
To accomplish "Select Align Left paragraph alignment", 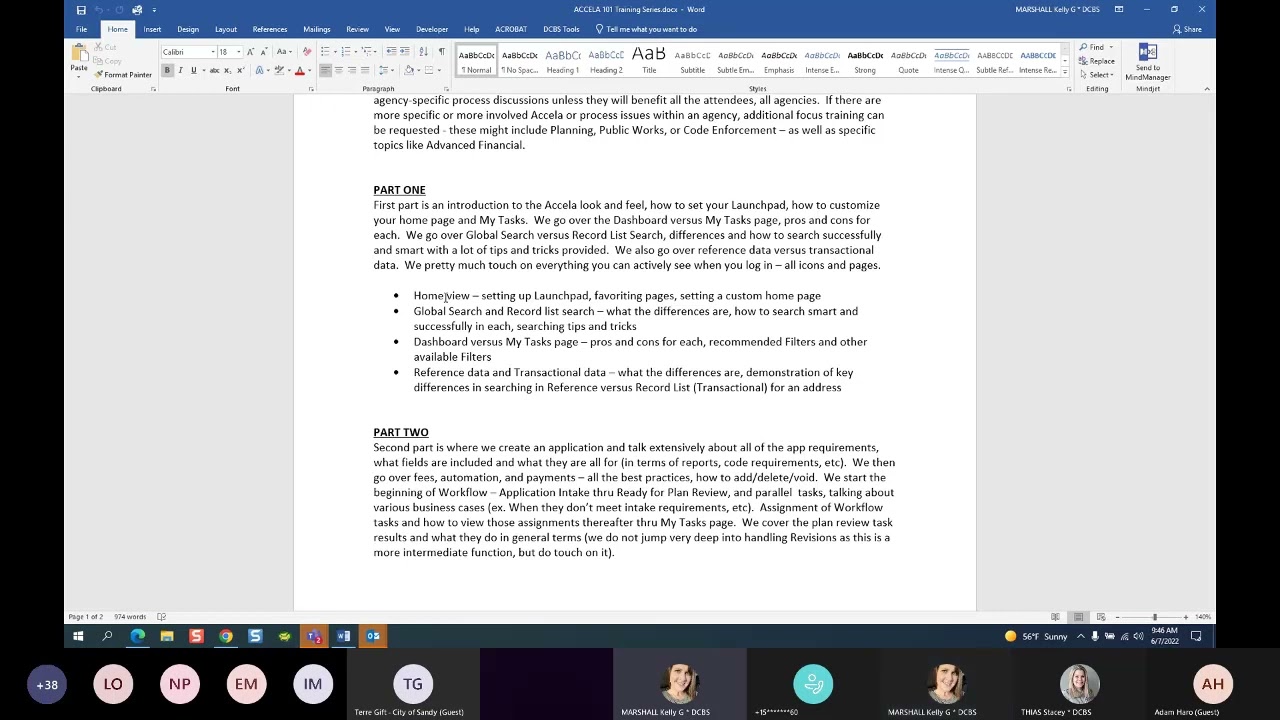I will 325,70.
